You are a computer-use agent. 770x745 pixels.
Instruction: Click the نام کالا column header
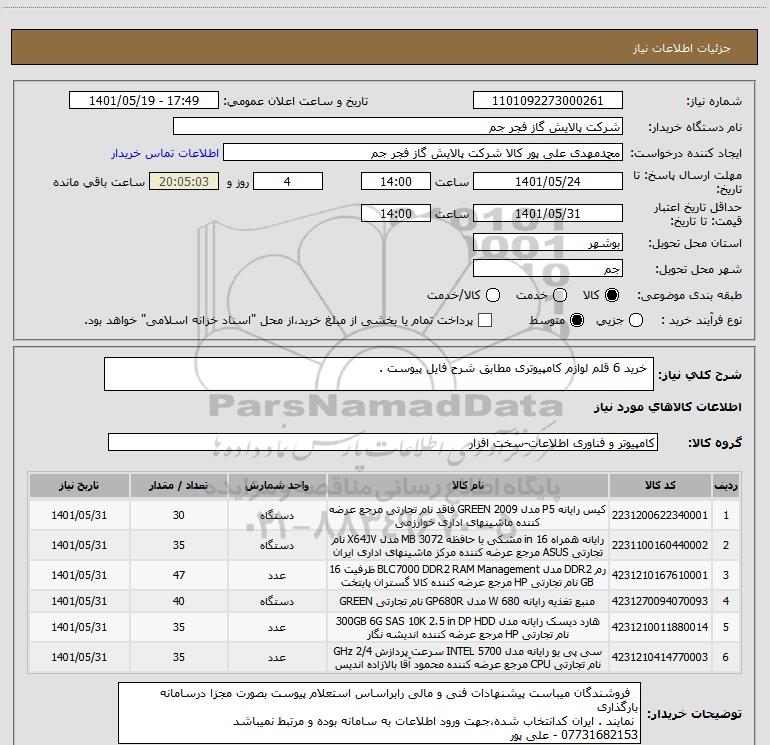pyautogui.click(x=468, y=486)
